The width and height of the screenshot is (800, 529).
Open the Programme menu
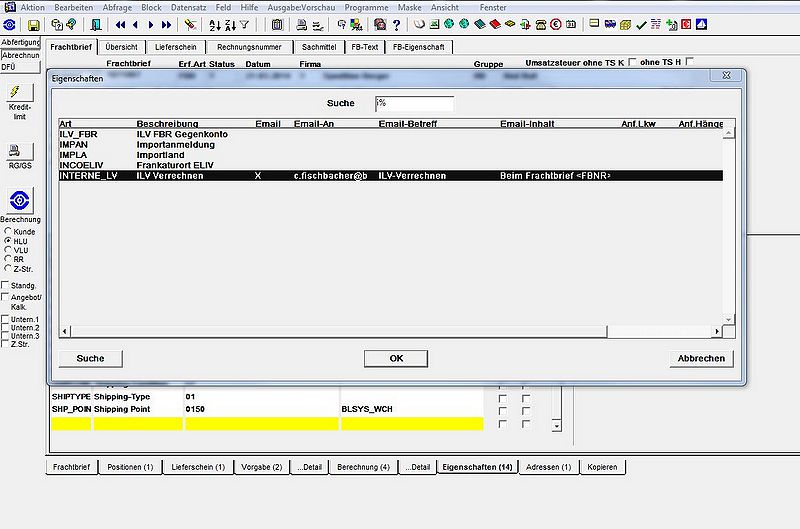(366, 8)
